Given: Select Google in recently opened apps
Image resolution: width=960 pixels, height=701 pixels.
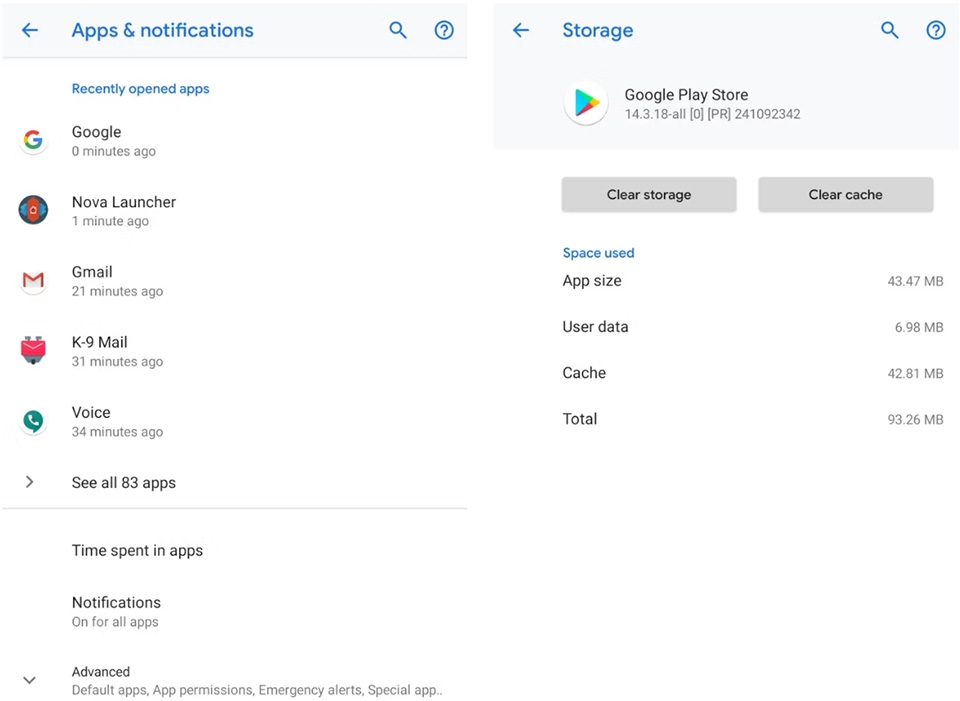Looking at the screenshot, I should (x=235, y=141).
